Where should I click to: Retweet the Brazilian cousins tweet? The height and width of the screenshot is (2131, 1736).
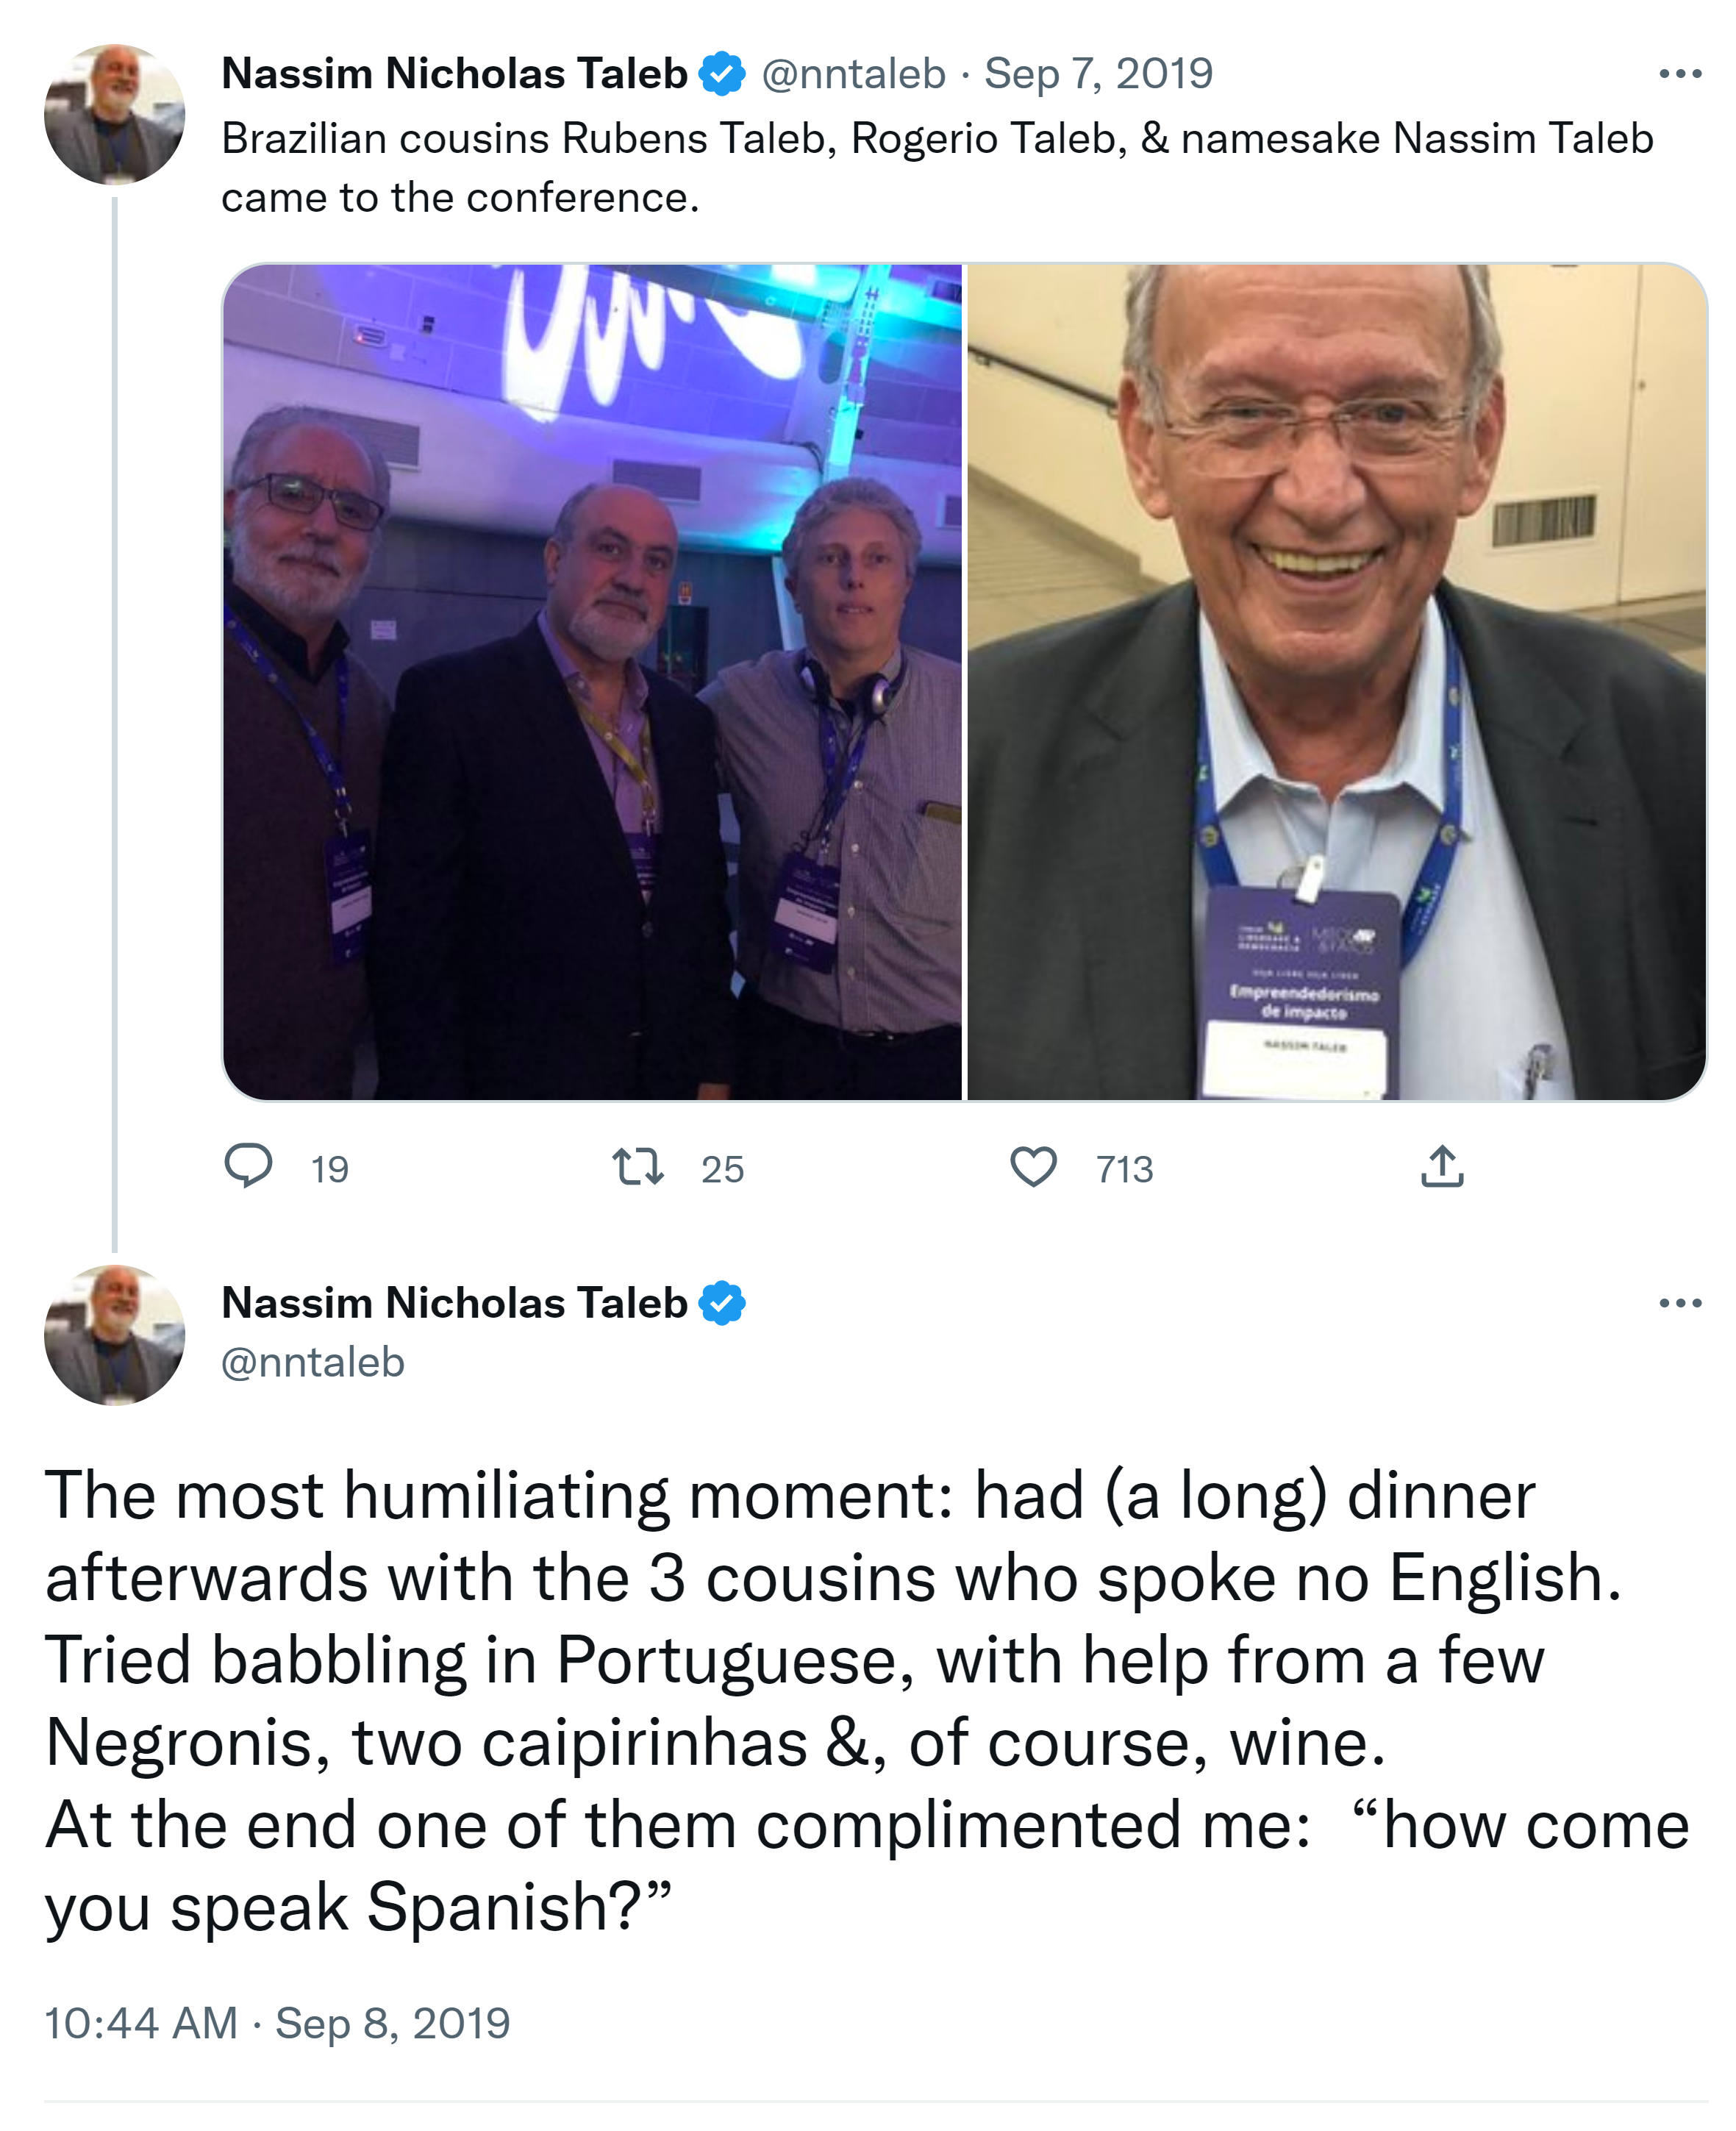click(x=638, y=1166)
